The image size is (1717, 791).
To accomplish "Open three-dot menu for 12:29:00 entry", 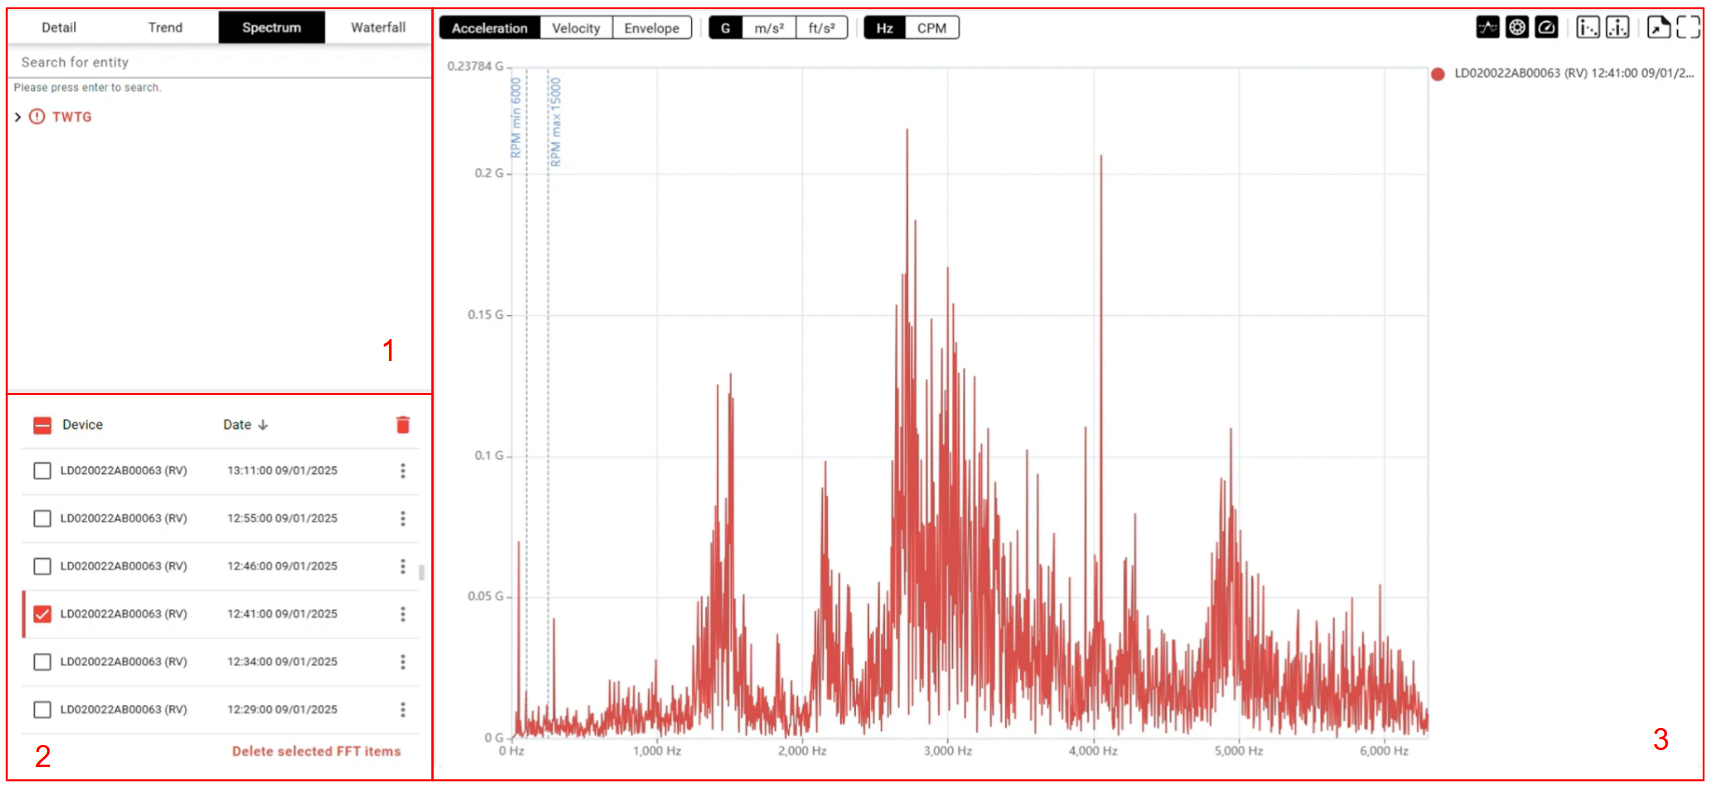I will pos(403,710).
